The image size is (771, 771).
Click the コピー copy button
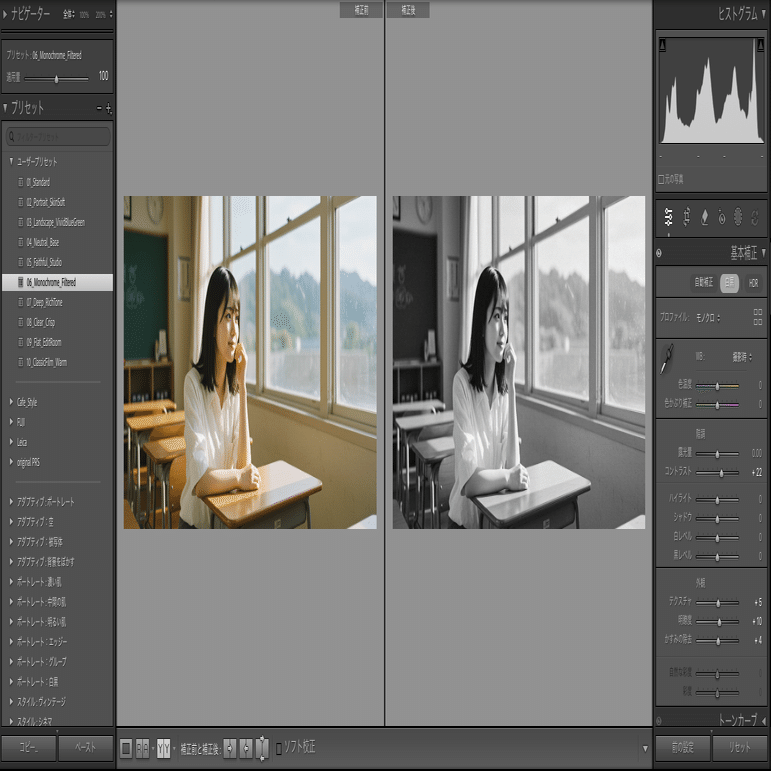coord(28,748)
